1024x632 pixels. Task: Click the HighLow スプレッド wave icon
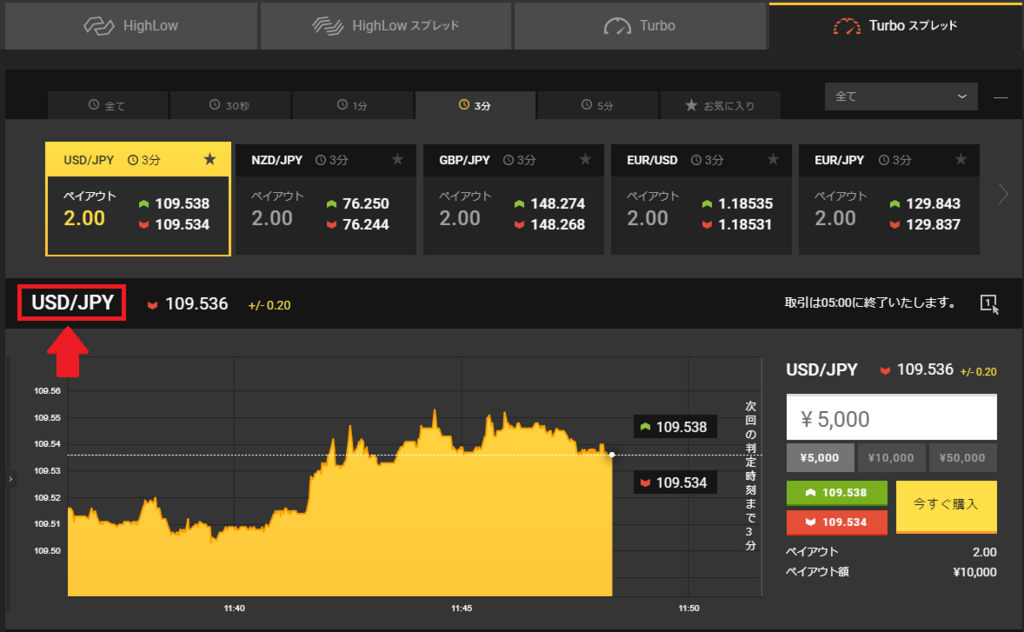pos(328,26)
